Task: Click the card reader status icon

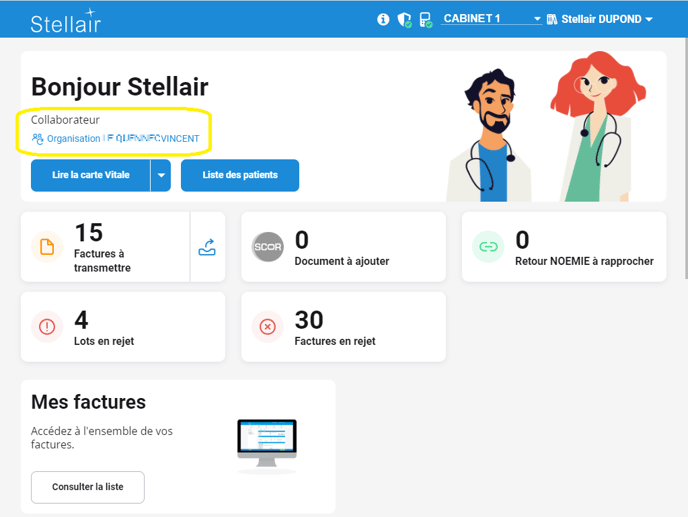Action: [426, 19]
